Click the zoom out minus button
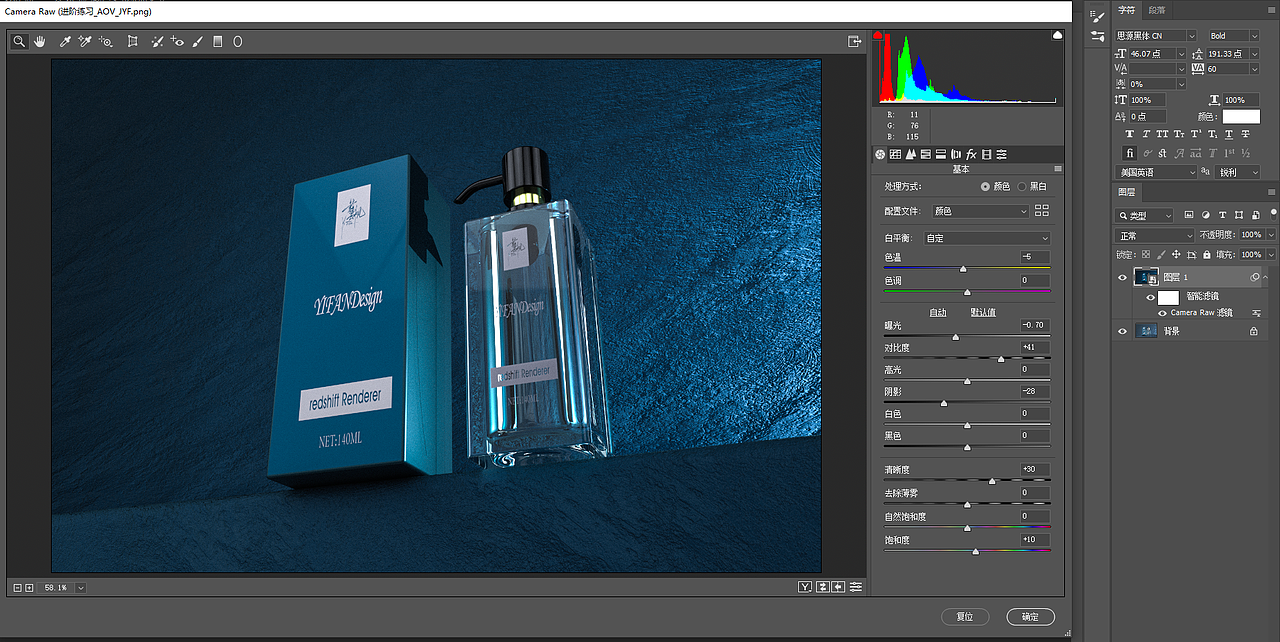 (x=18, y=588)
